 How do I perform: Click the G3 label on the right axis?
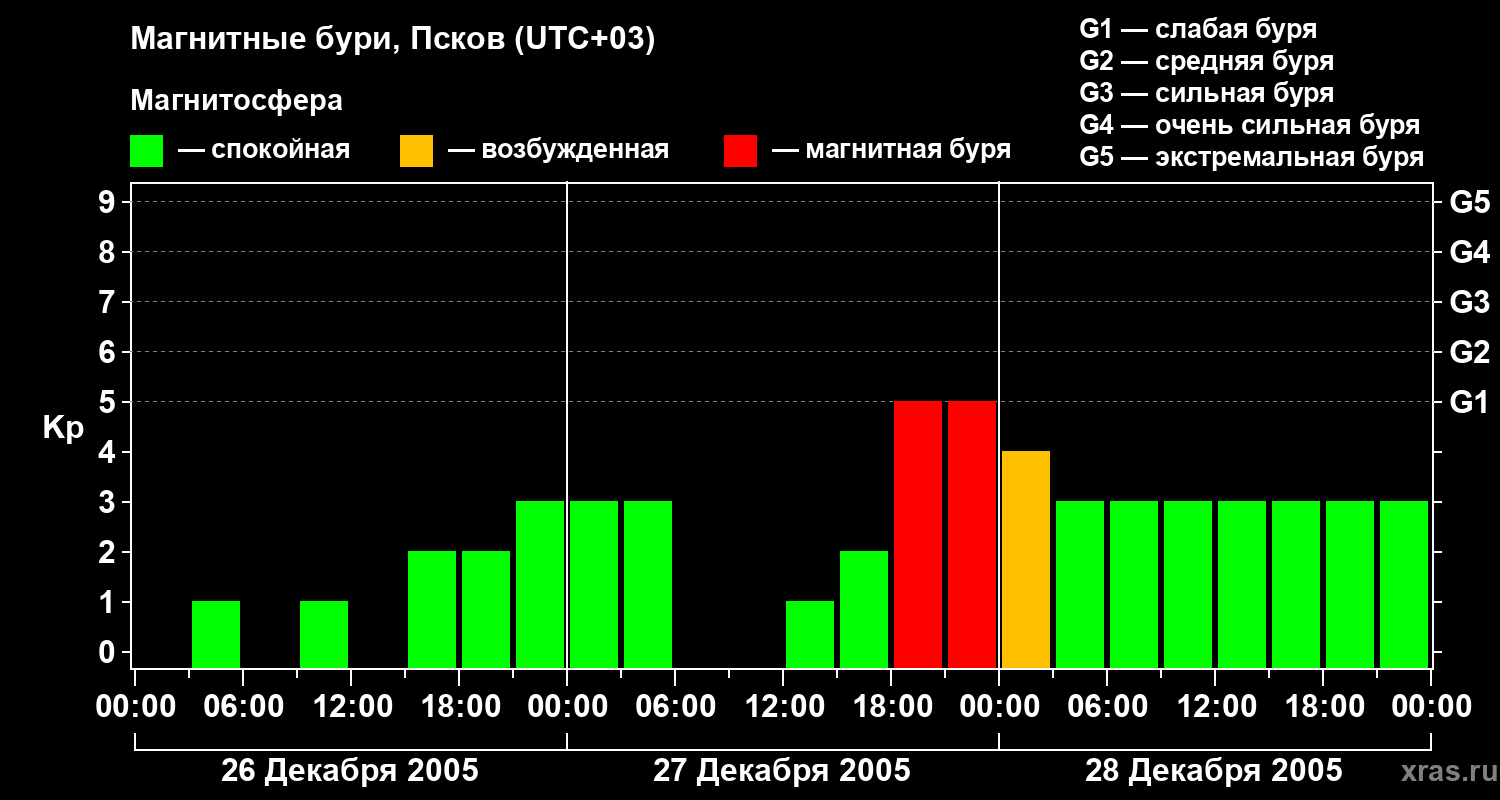coord(1470,302)
